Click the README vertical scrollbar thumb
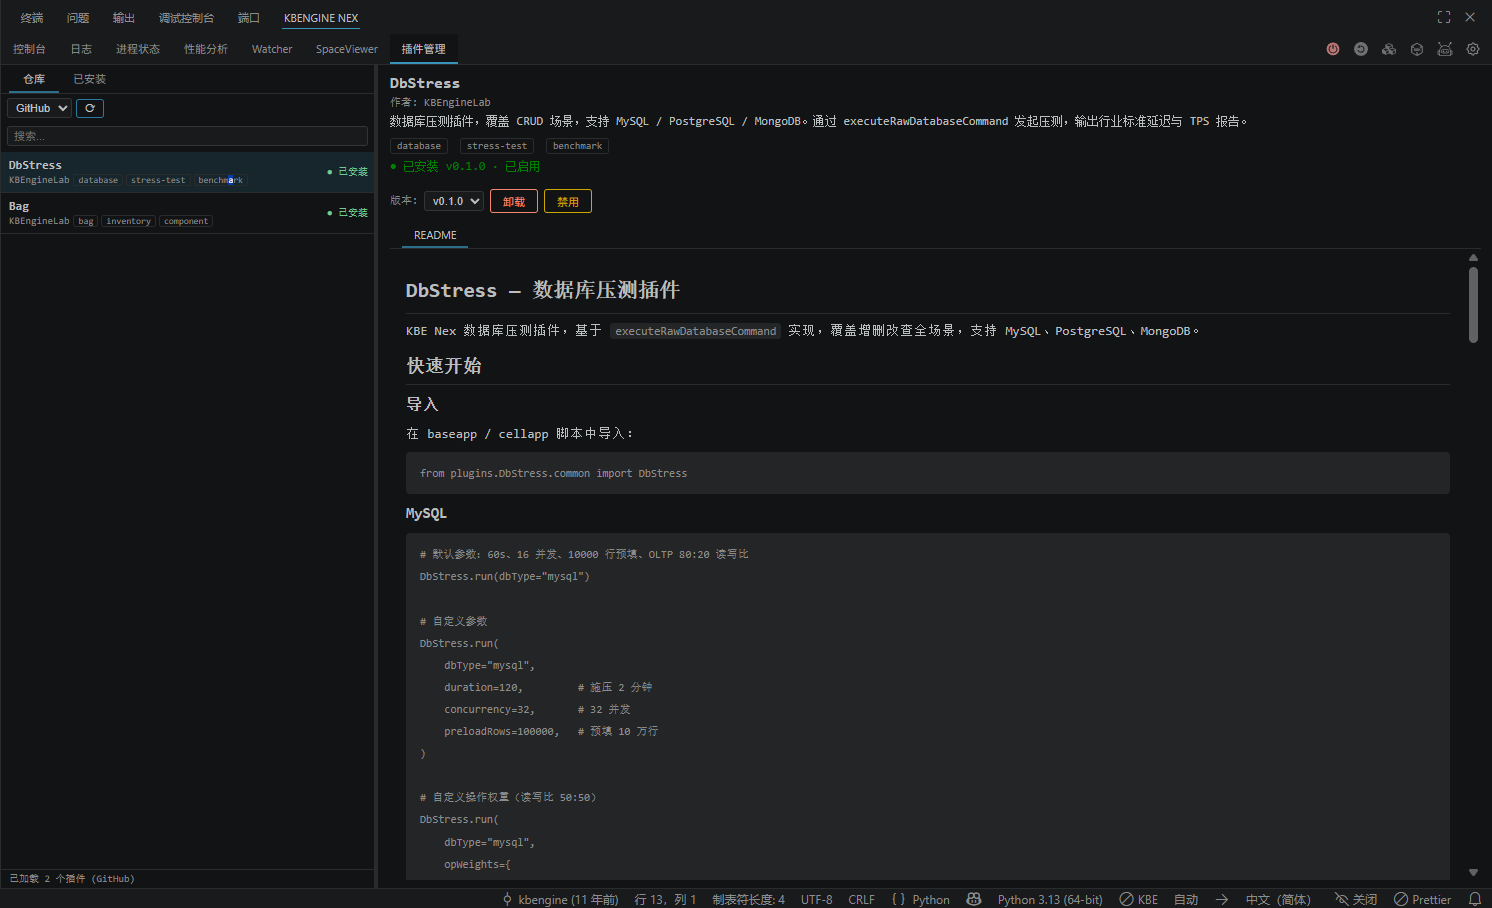The image size is (1492, 908). coord(1473,305)
